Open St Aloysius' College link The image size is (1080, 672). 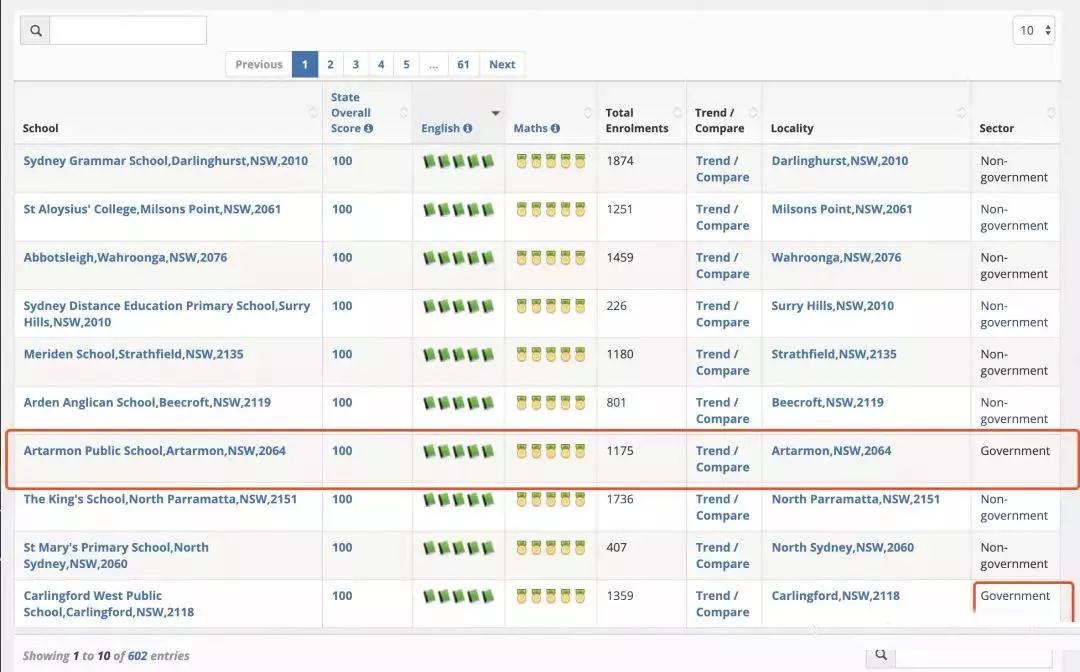tap(152, 209)
